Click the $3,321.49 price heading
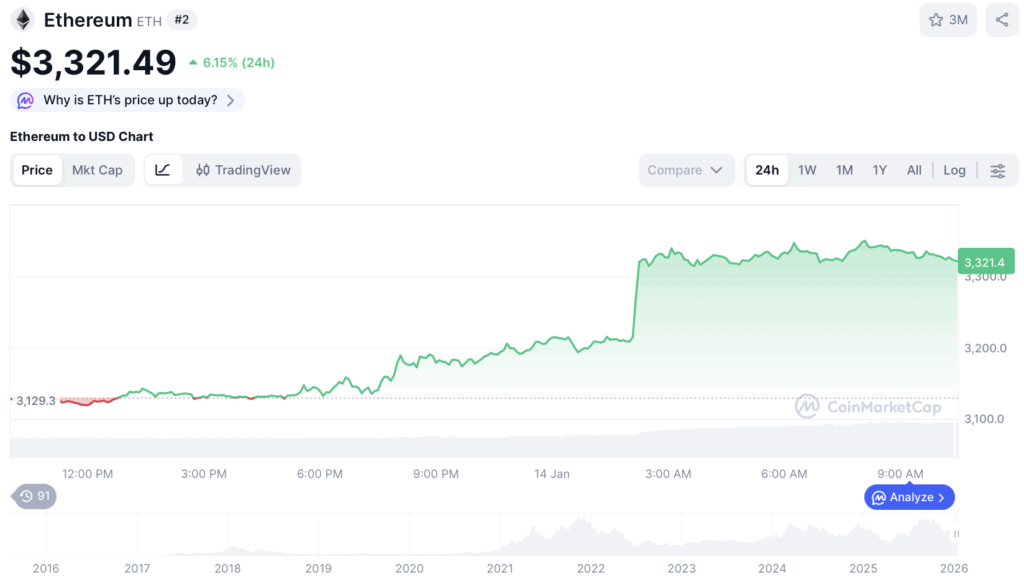 click(x=93, y=63)
